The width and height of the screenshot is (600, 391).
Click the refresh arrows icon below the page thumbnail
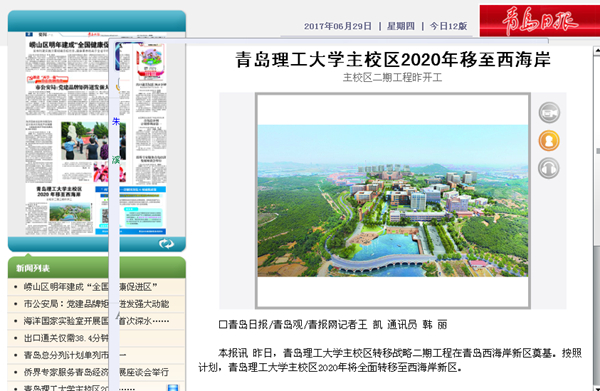[166, 244]
